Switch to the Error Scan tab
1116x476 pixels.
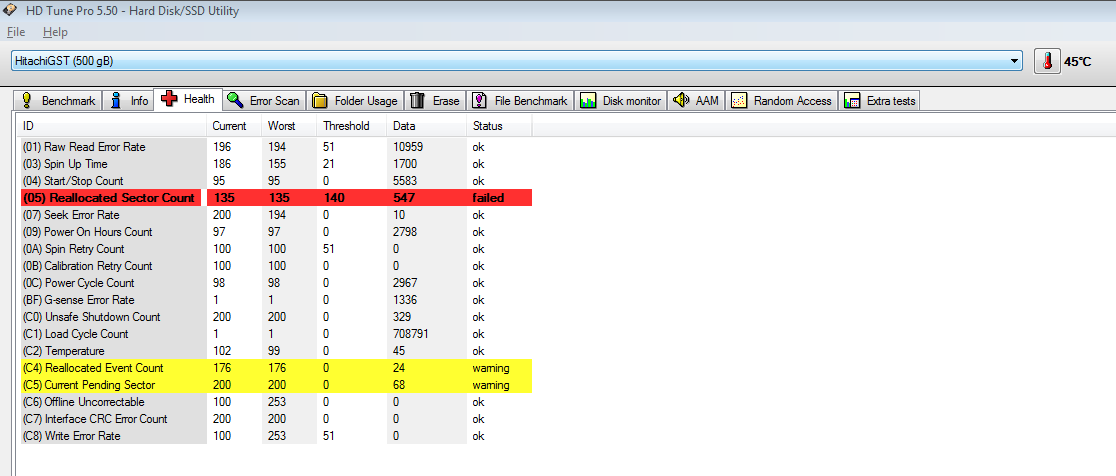pos(264,100)
